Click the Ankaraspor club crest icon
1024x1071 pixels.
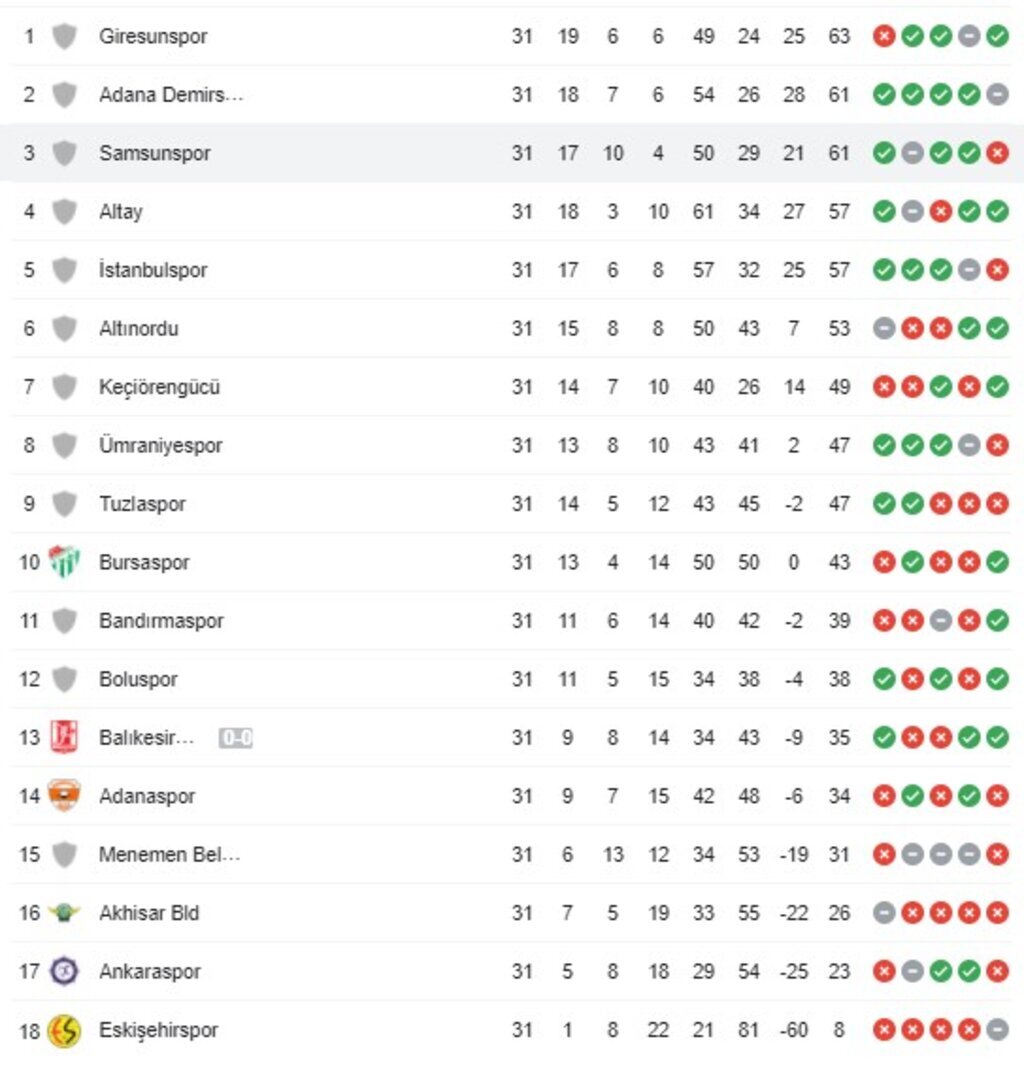[64, 971]
